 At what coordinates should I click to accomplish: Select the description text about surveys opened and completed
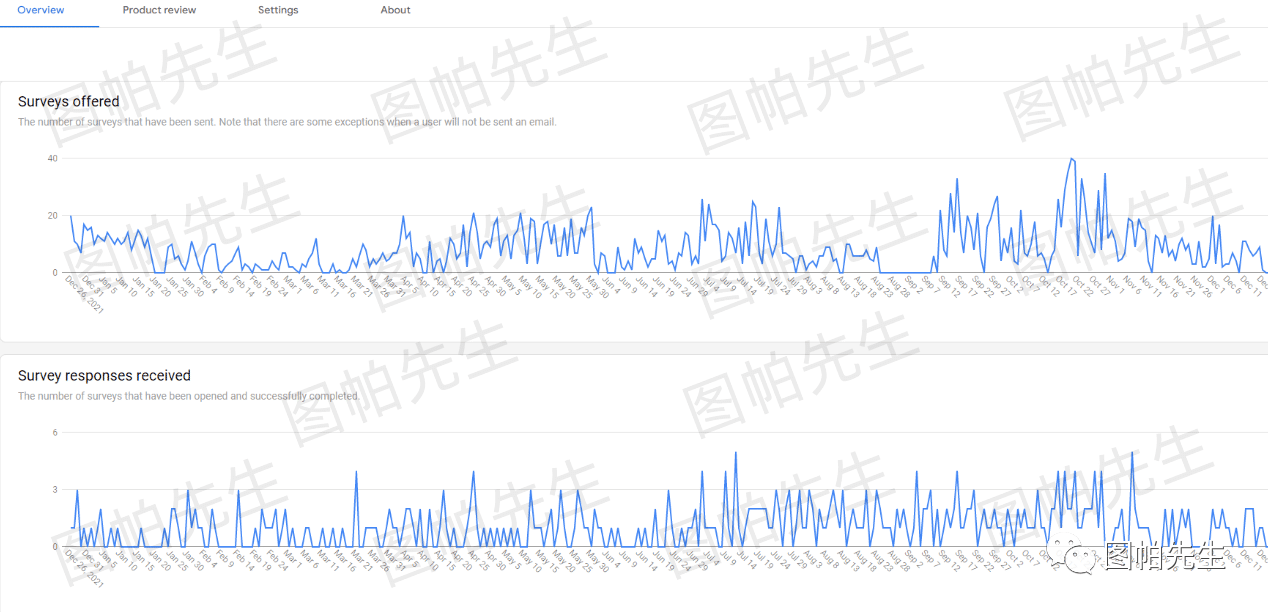[188, 396]
